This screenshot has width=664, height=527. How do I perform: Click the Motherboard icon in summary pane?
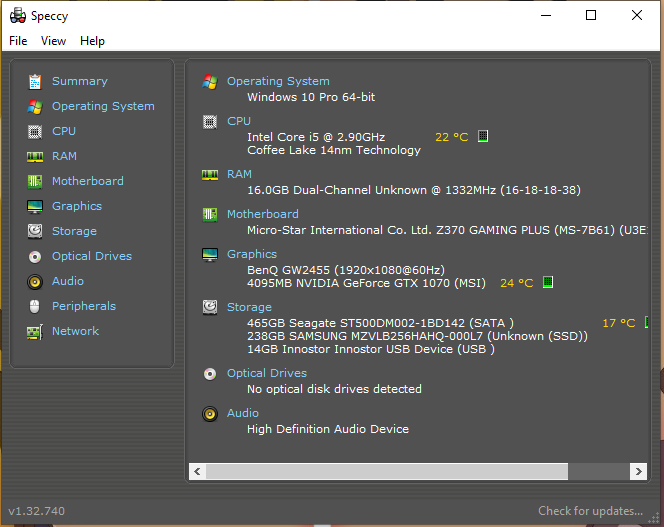point(210,215)
